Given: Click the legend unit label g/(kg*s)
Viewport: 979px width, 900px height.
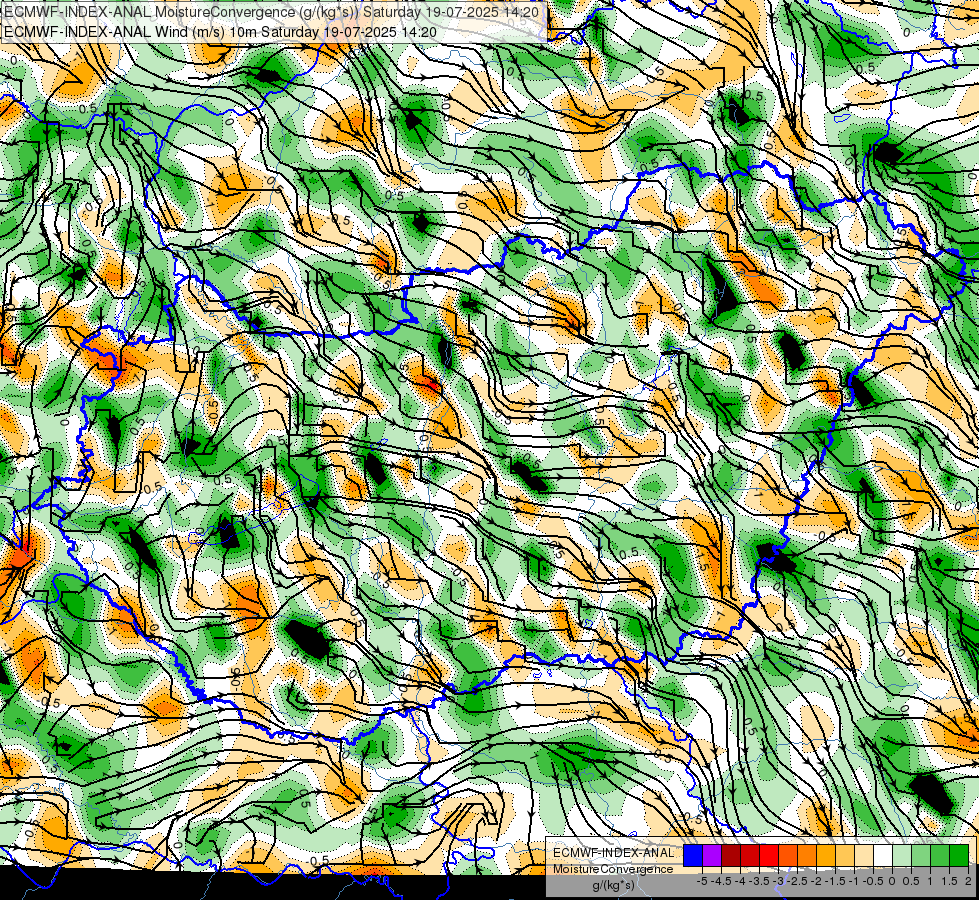Looking at the screenshot, I should point(614,885).
